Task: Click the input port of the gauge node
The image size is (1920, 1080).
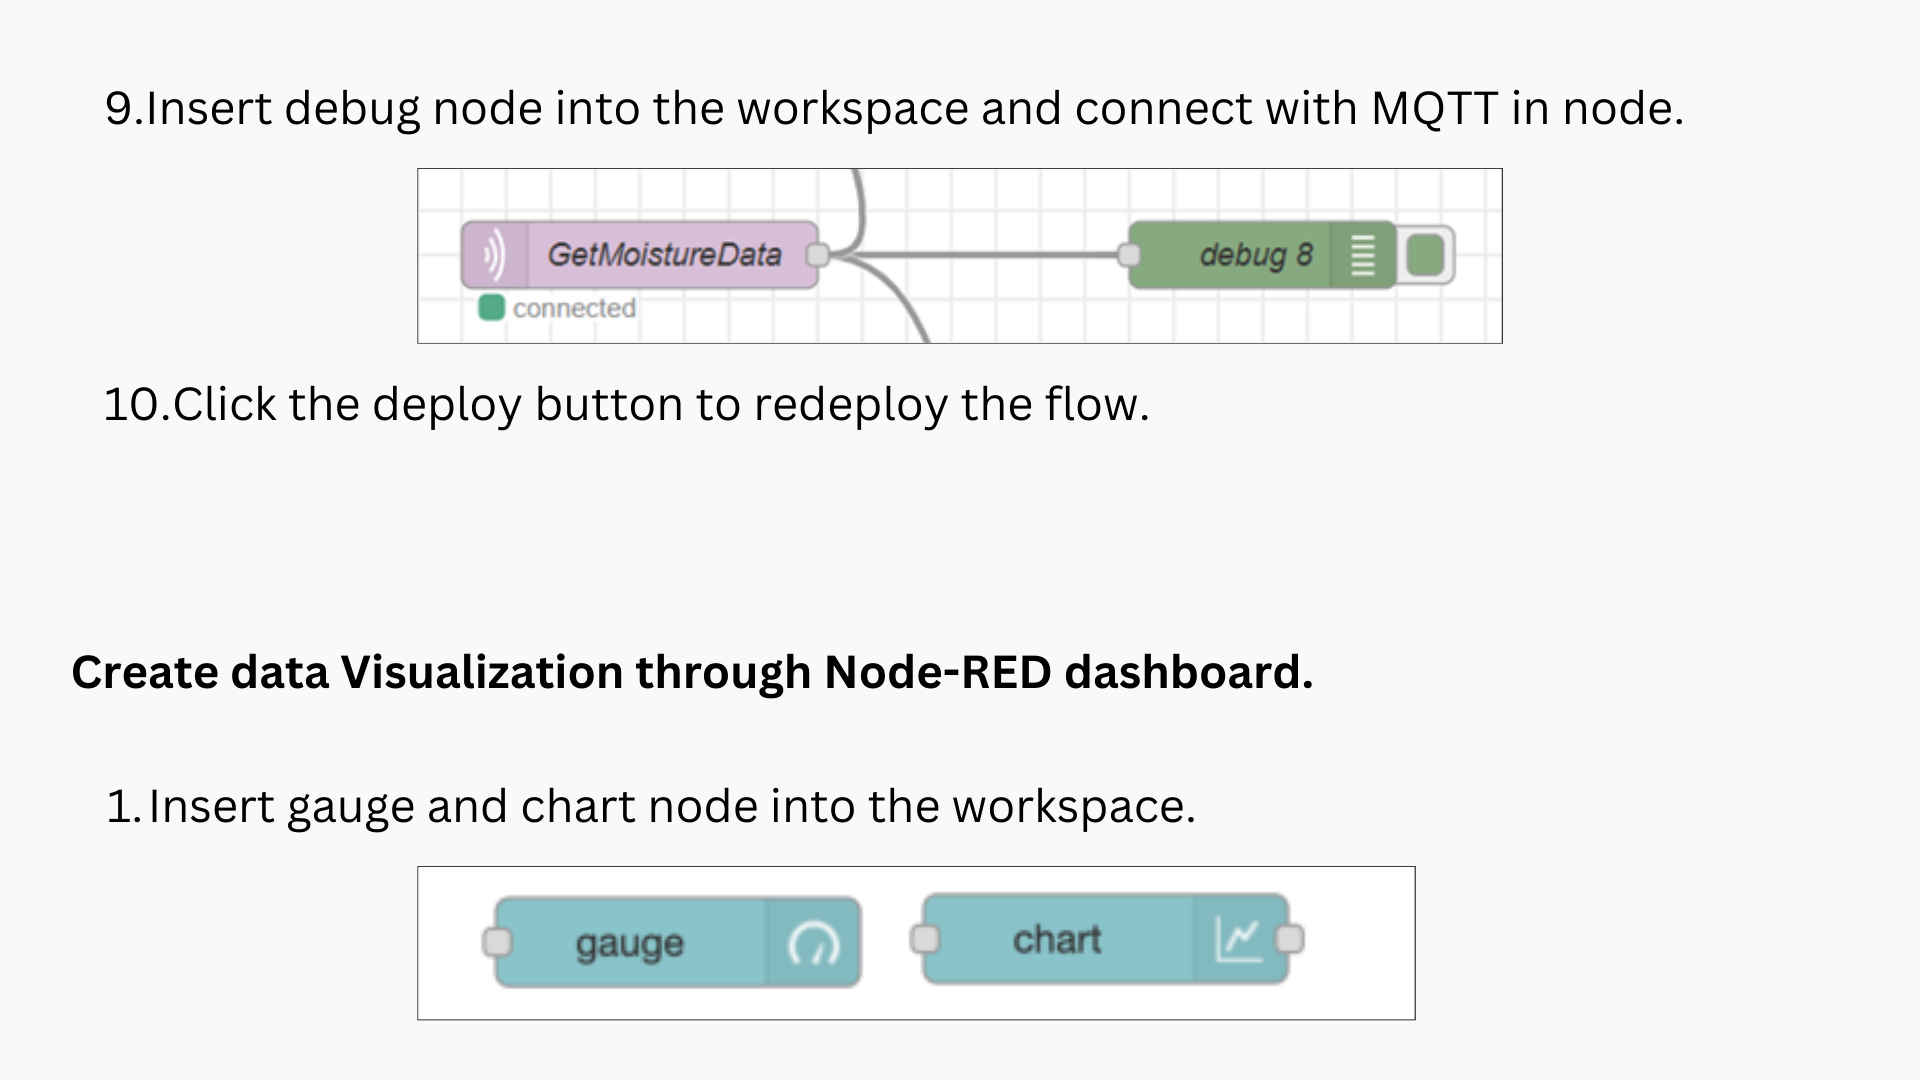Action: 497,941
